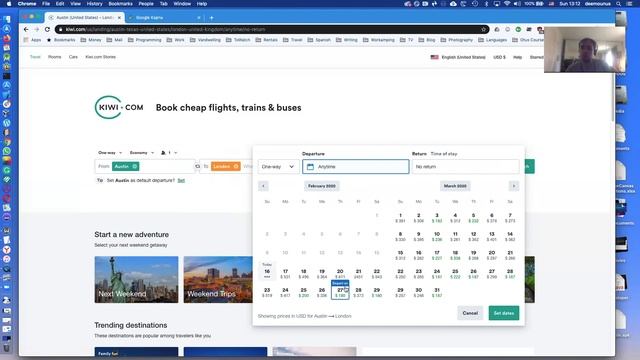Click Time of stay tab label
The image size is (640, 360).
coord(444,154)
